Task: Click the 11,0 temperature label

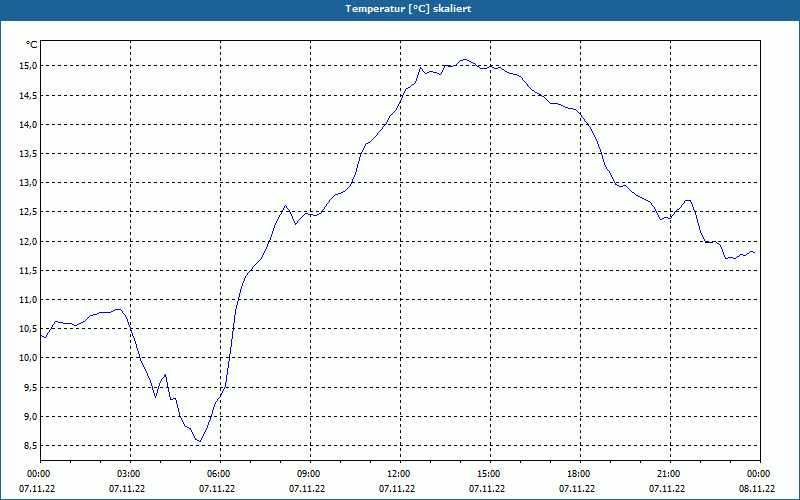Action: tap(29, 299)
